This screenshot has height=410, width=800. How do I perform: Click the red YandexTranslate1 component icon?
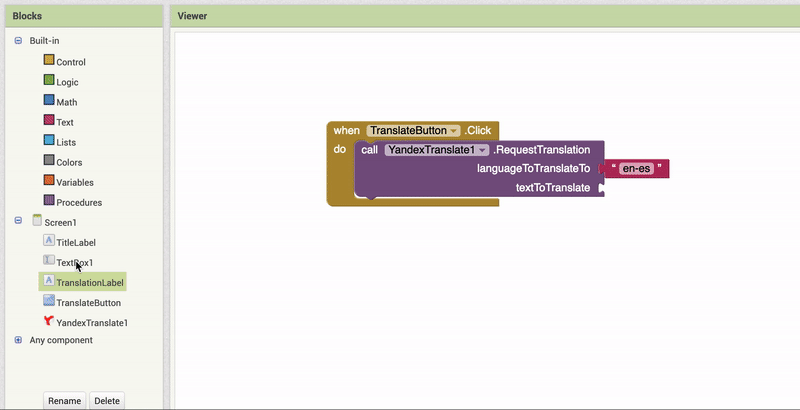click(49, 320)
